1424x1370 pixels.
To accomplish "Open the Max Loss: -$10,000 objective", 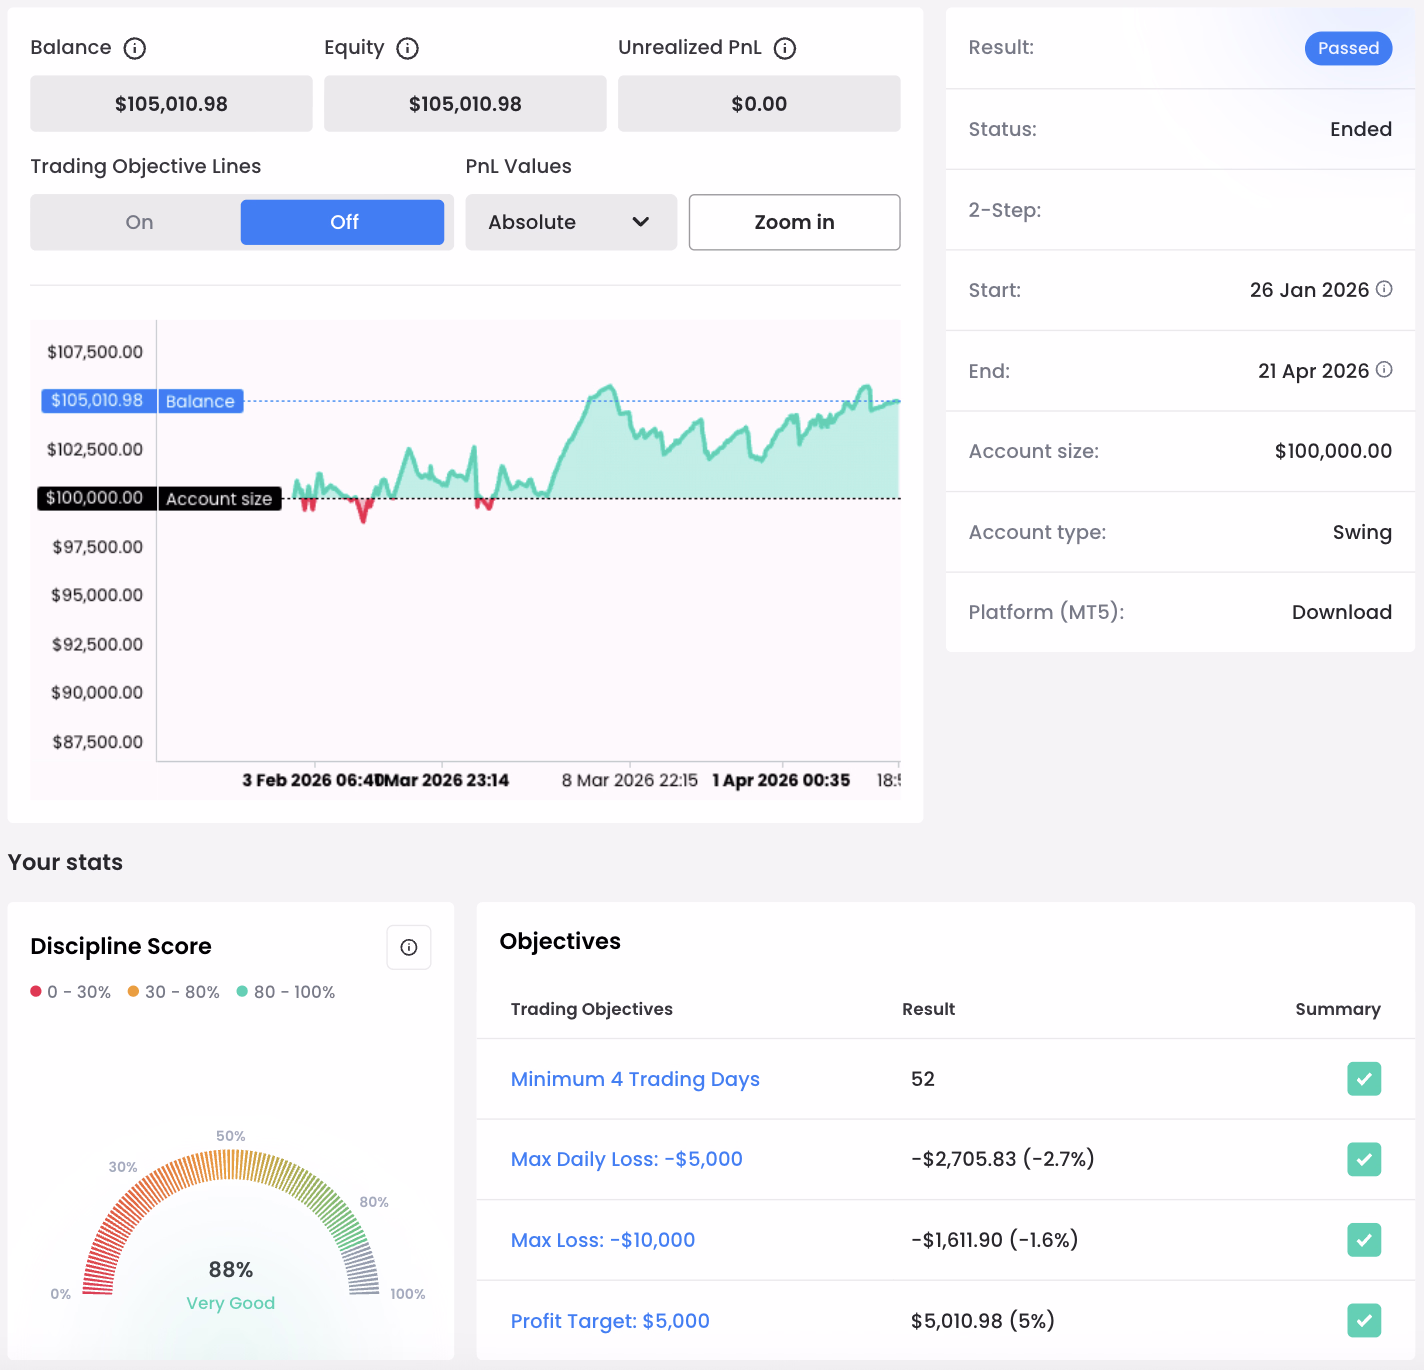I will click(x=603, y=1240).
